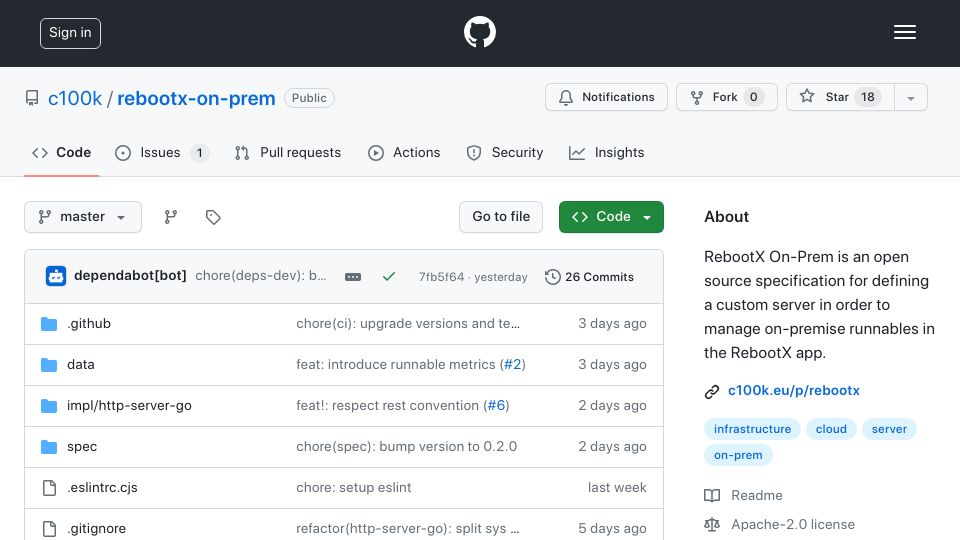Open the data folder

[81, 364]
